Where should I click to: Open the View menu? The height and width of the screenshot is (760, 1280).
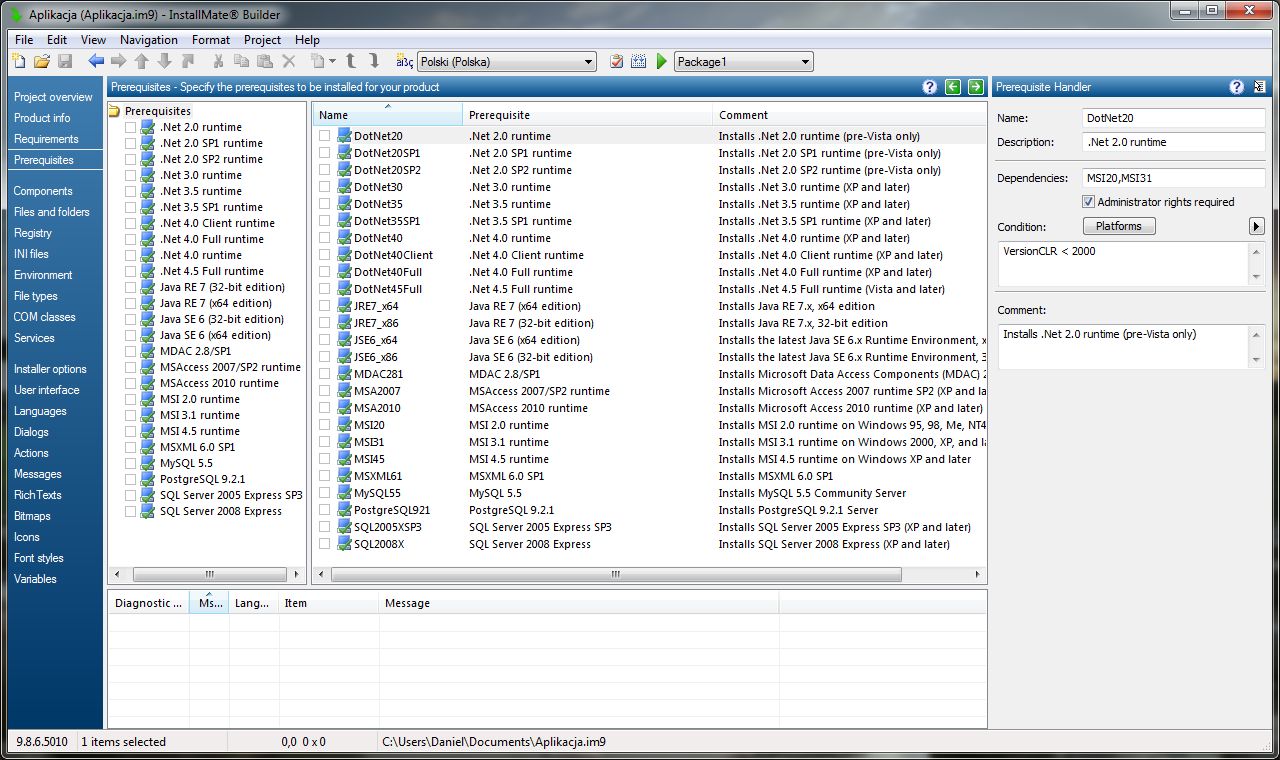click(x=93, y=40)
